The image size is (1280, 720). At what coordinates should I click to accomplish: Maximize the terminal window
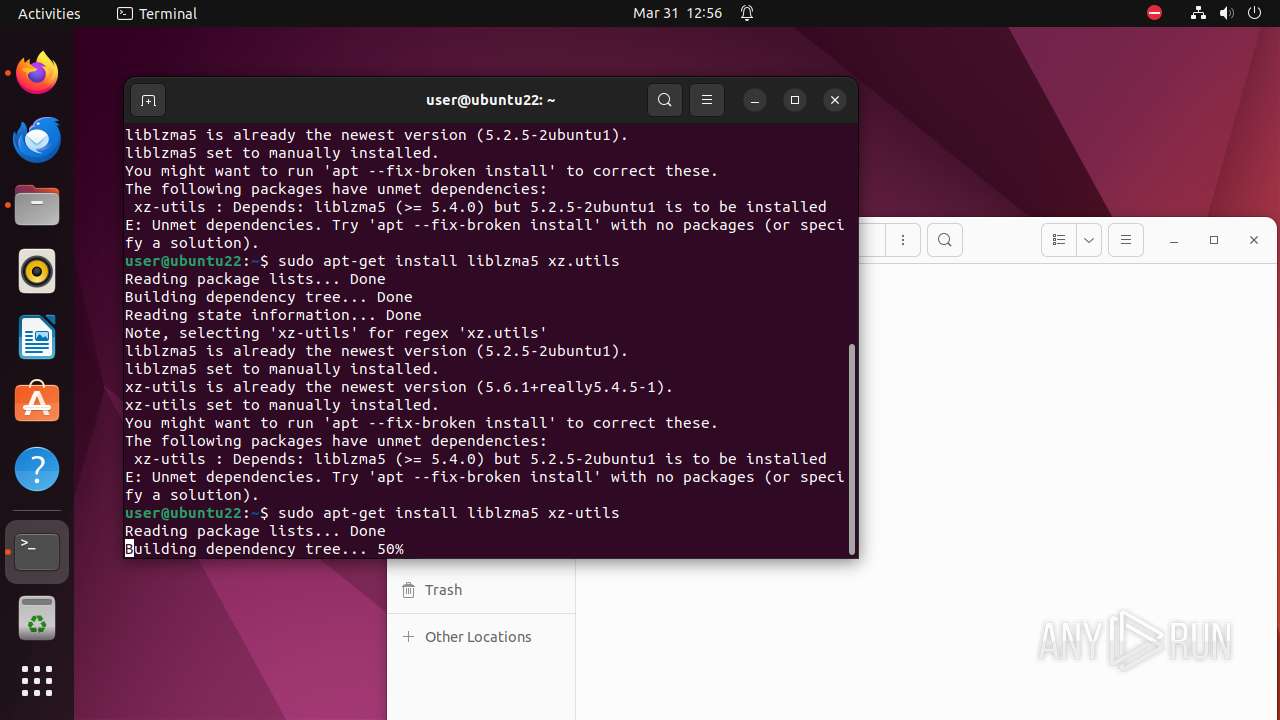coord(795,100)
